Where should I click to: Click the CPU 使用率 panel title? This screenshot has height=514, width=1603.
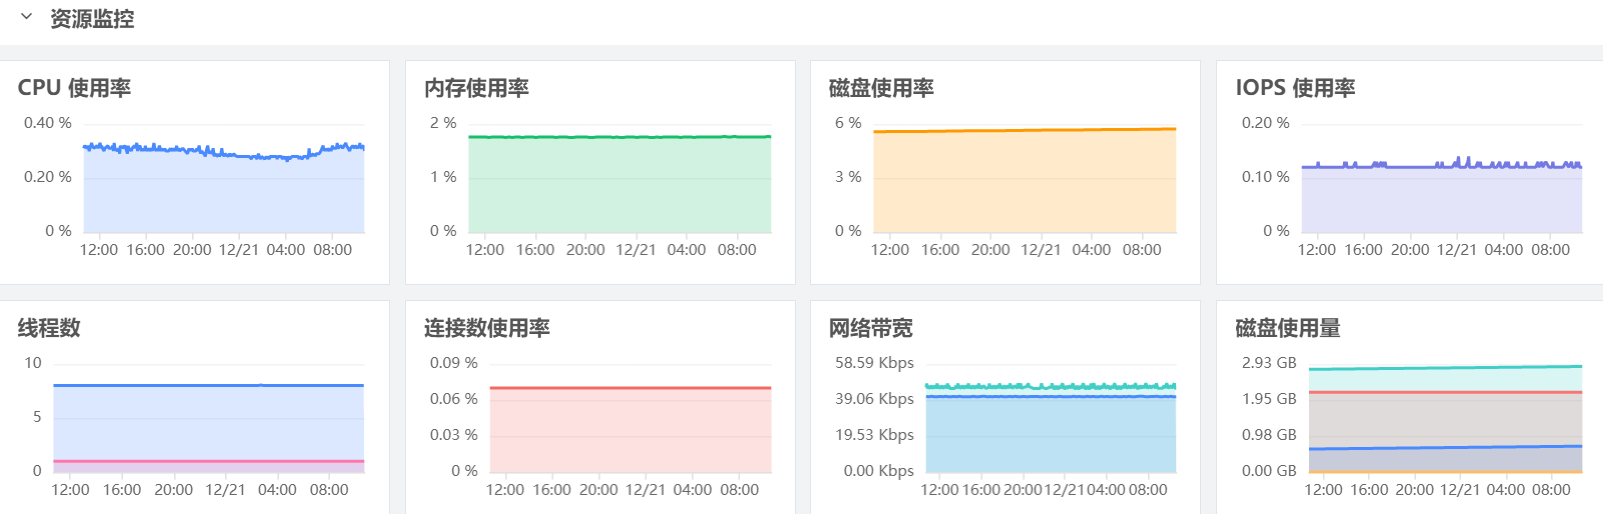(x=74, y=88)
